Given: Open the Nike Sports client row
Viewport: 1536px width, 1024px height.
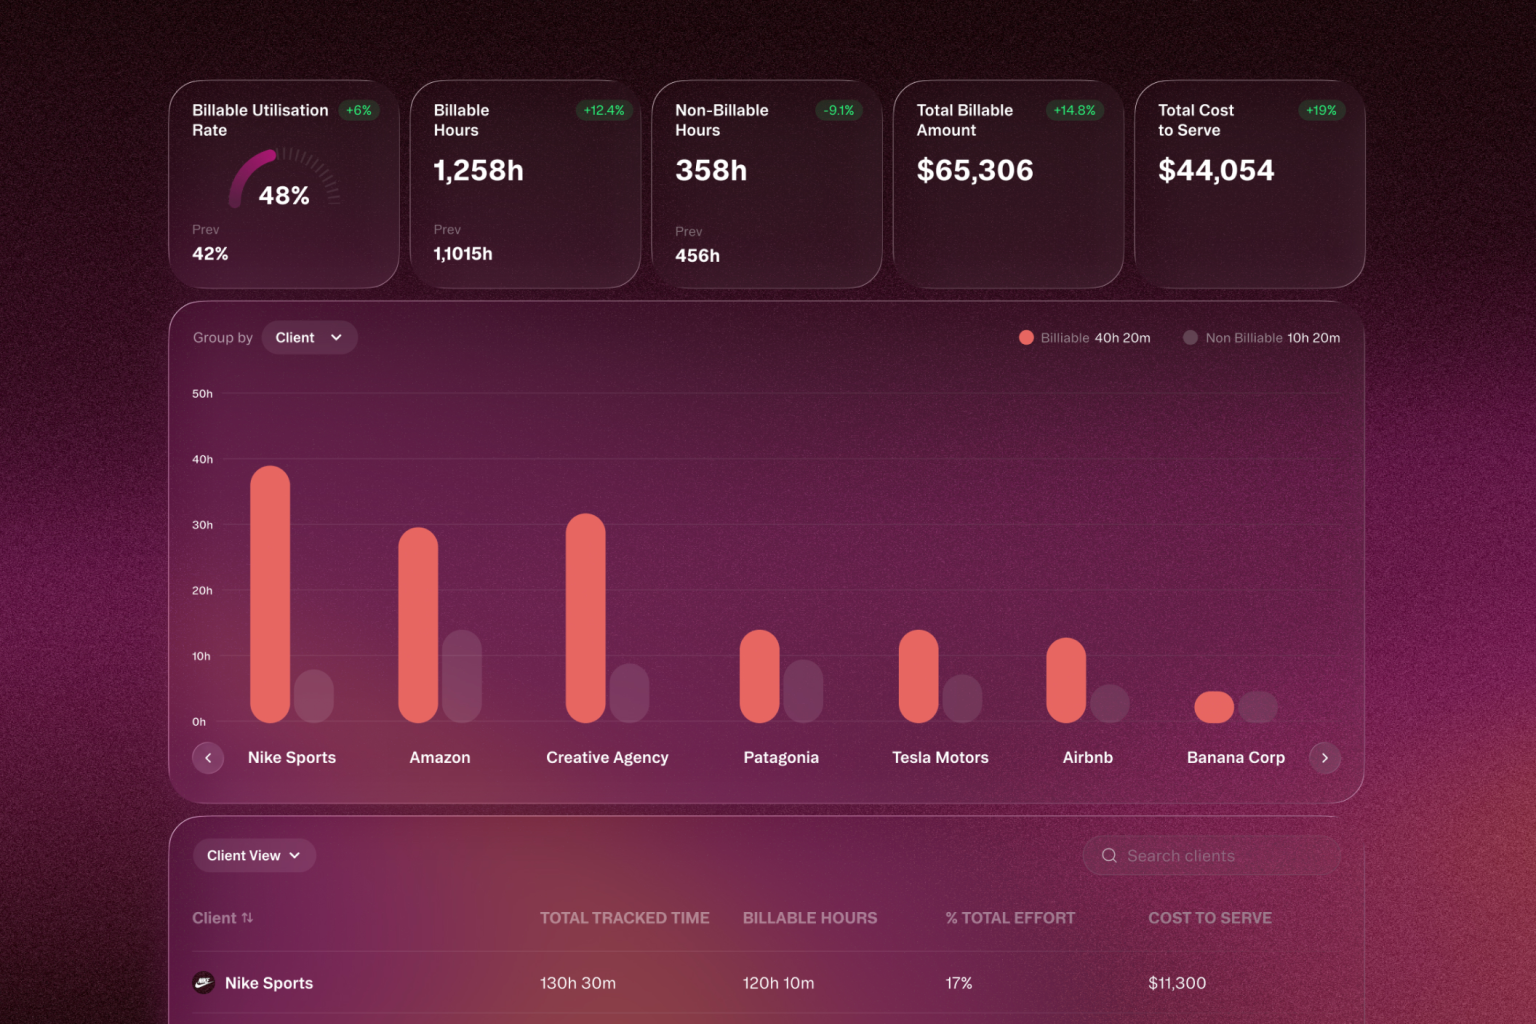Looking at the screenshot, I should point(767,983).
